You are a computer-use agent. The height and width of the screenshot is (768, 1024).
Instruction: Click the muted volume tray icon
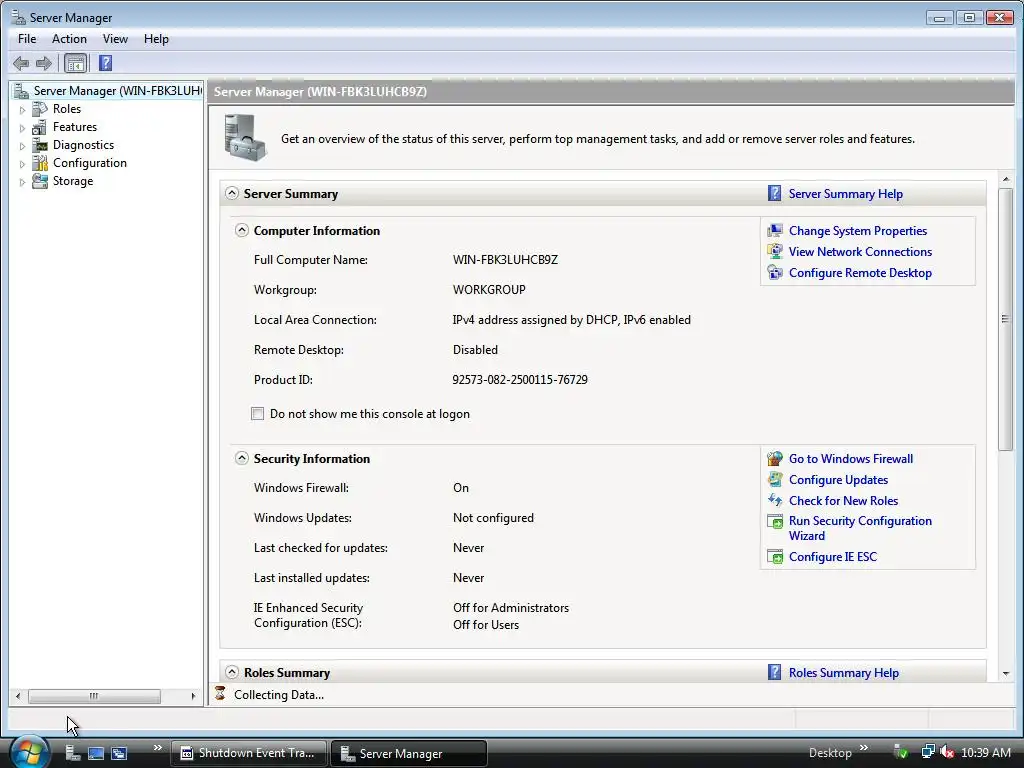(946, 752)
